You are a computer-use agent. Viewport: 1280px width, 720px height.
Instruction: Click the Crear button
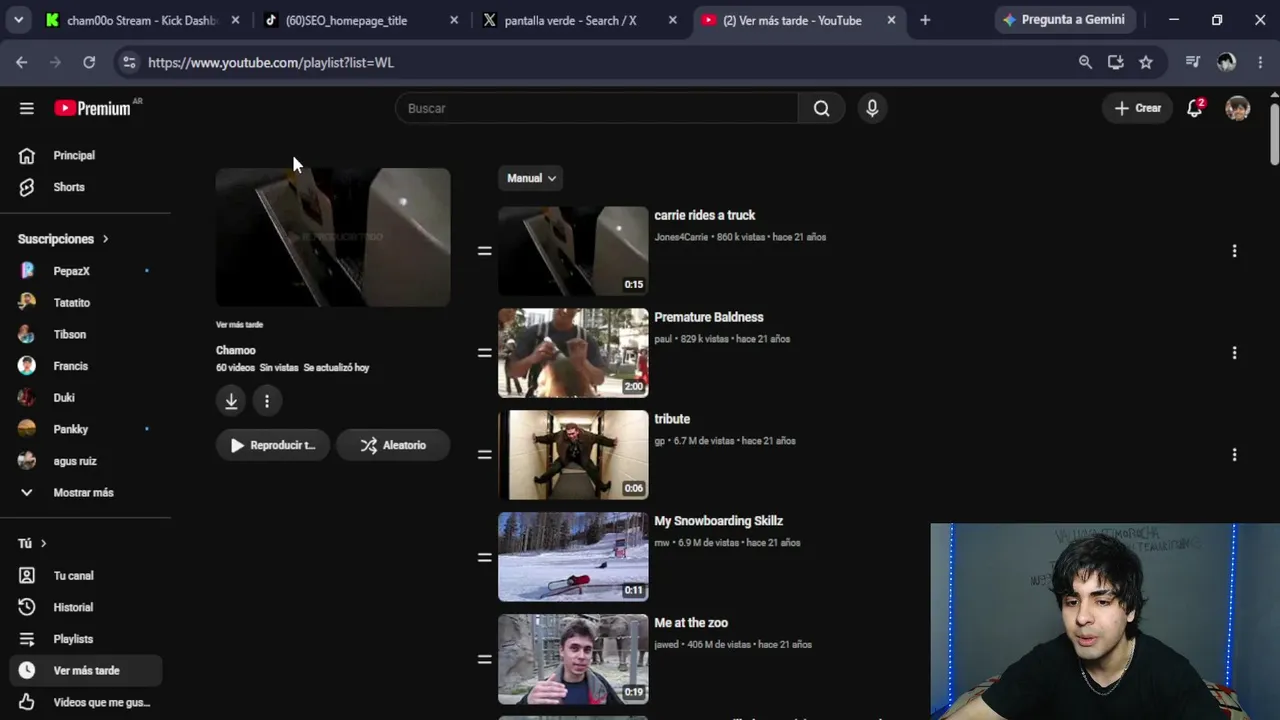[x=1138, y=108]
